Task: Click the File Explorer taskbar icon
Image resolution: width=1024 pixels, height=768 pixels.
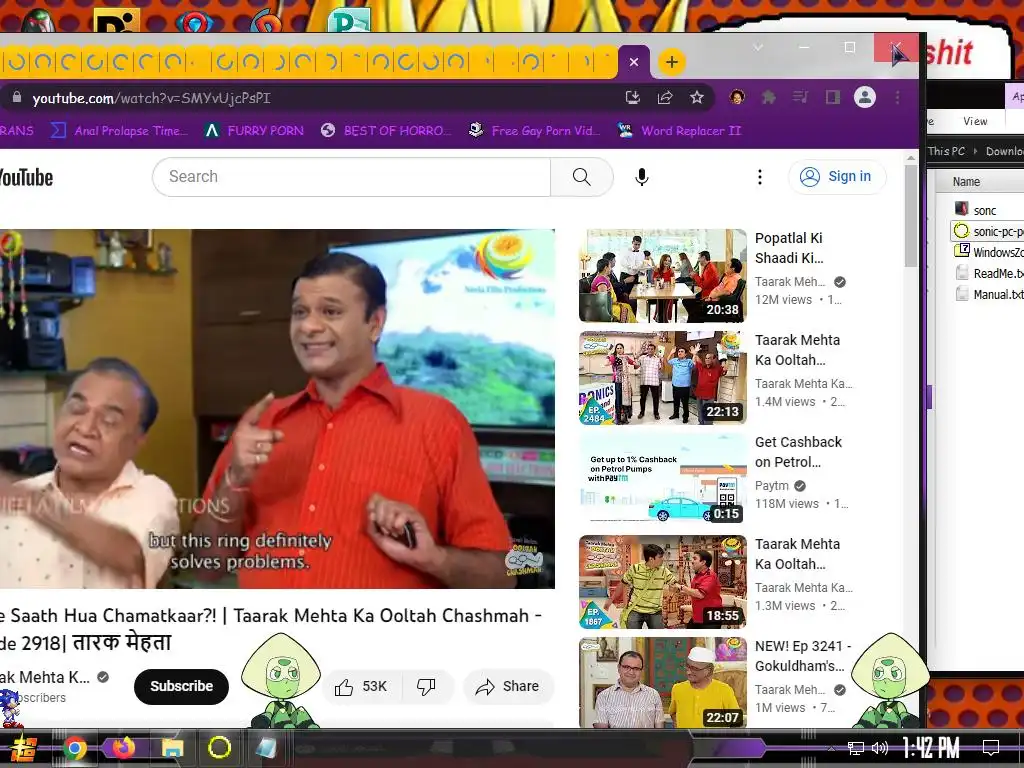Action: (172, 748)
